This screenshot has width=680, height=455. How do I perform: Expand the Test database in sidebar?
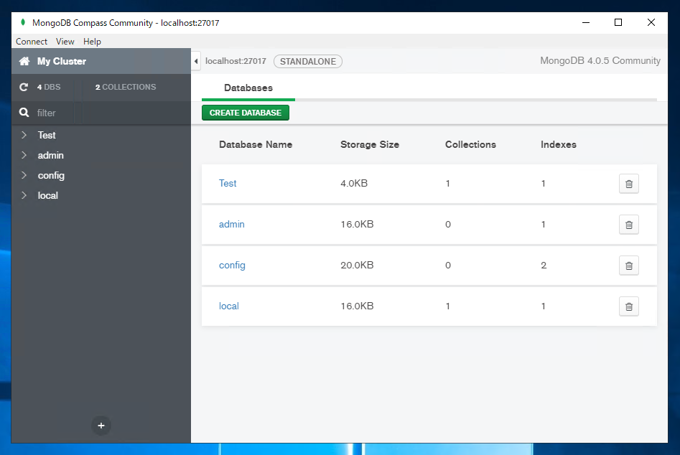pos(24,135)
